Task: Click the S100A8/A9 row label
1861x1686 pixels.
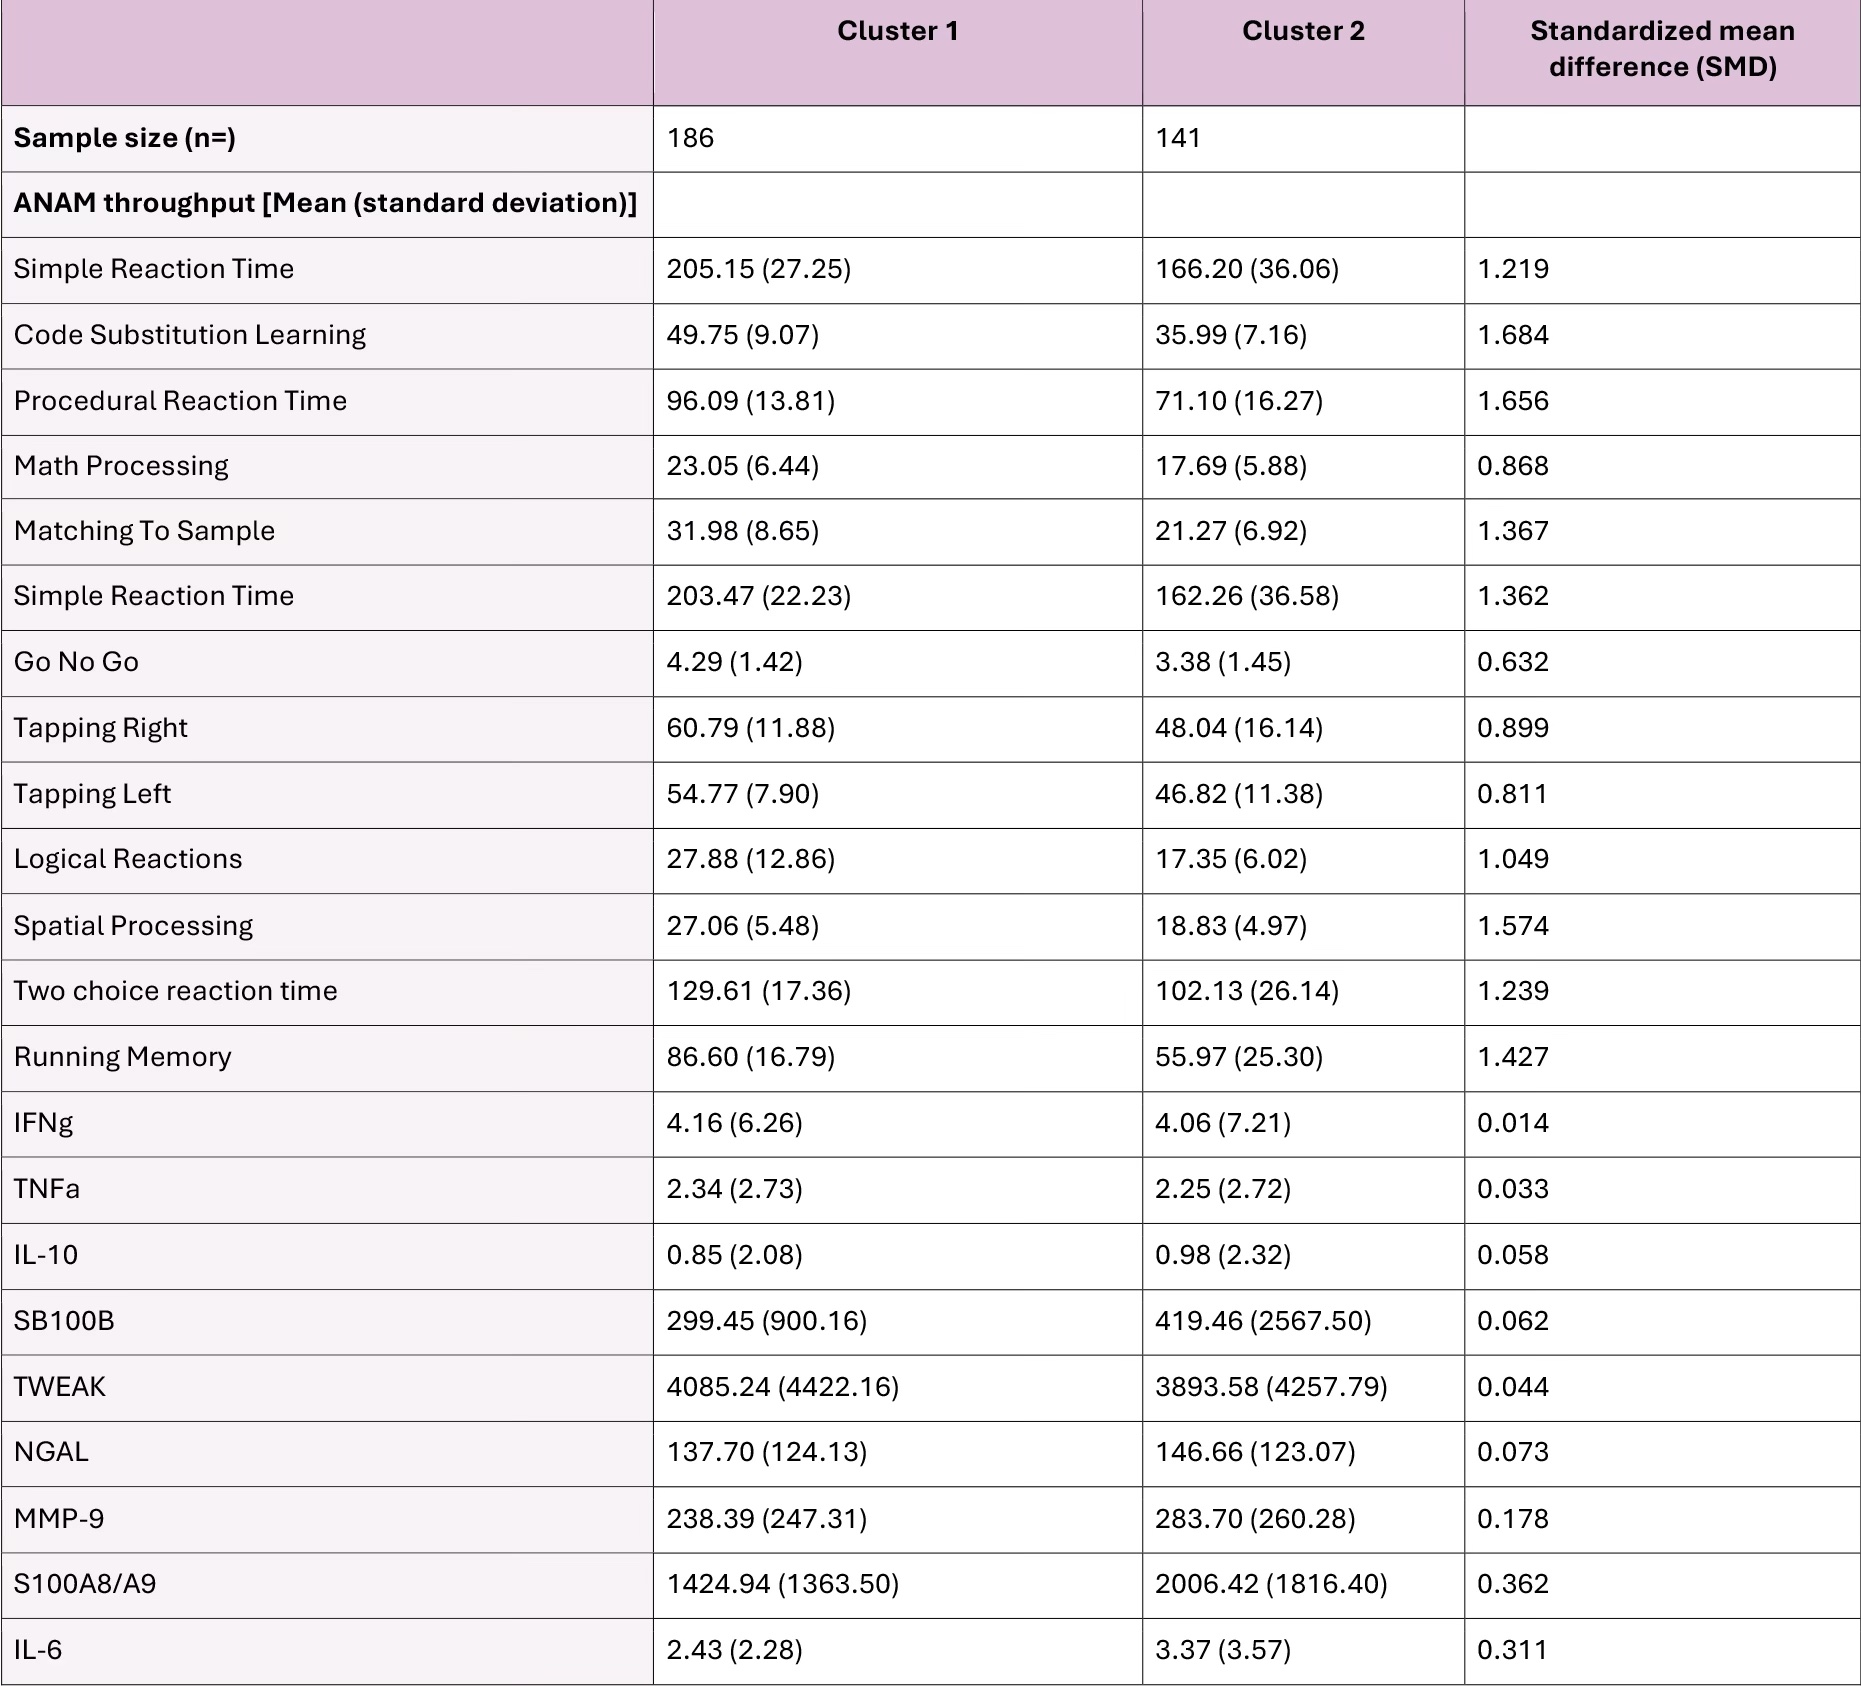Action: tap(85, 1584)
